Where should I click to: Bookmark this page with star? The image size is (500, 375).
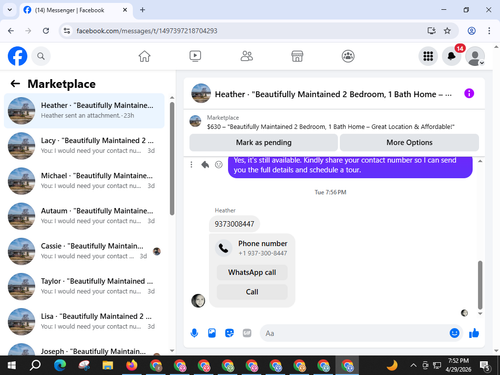click(447, 31)
